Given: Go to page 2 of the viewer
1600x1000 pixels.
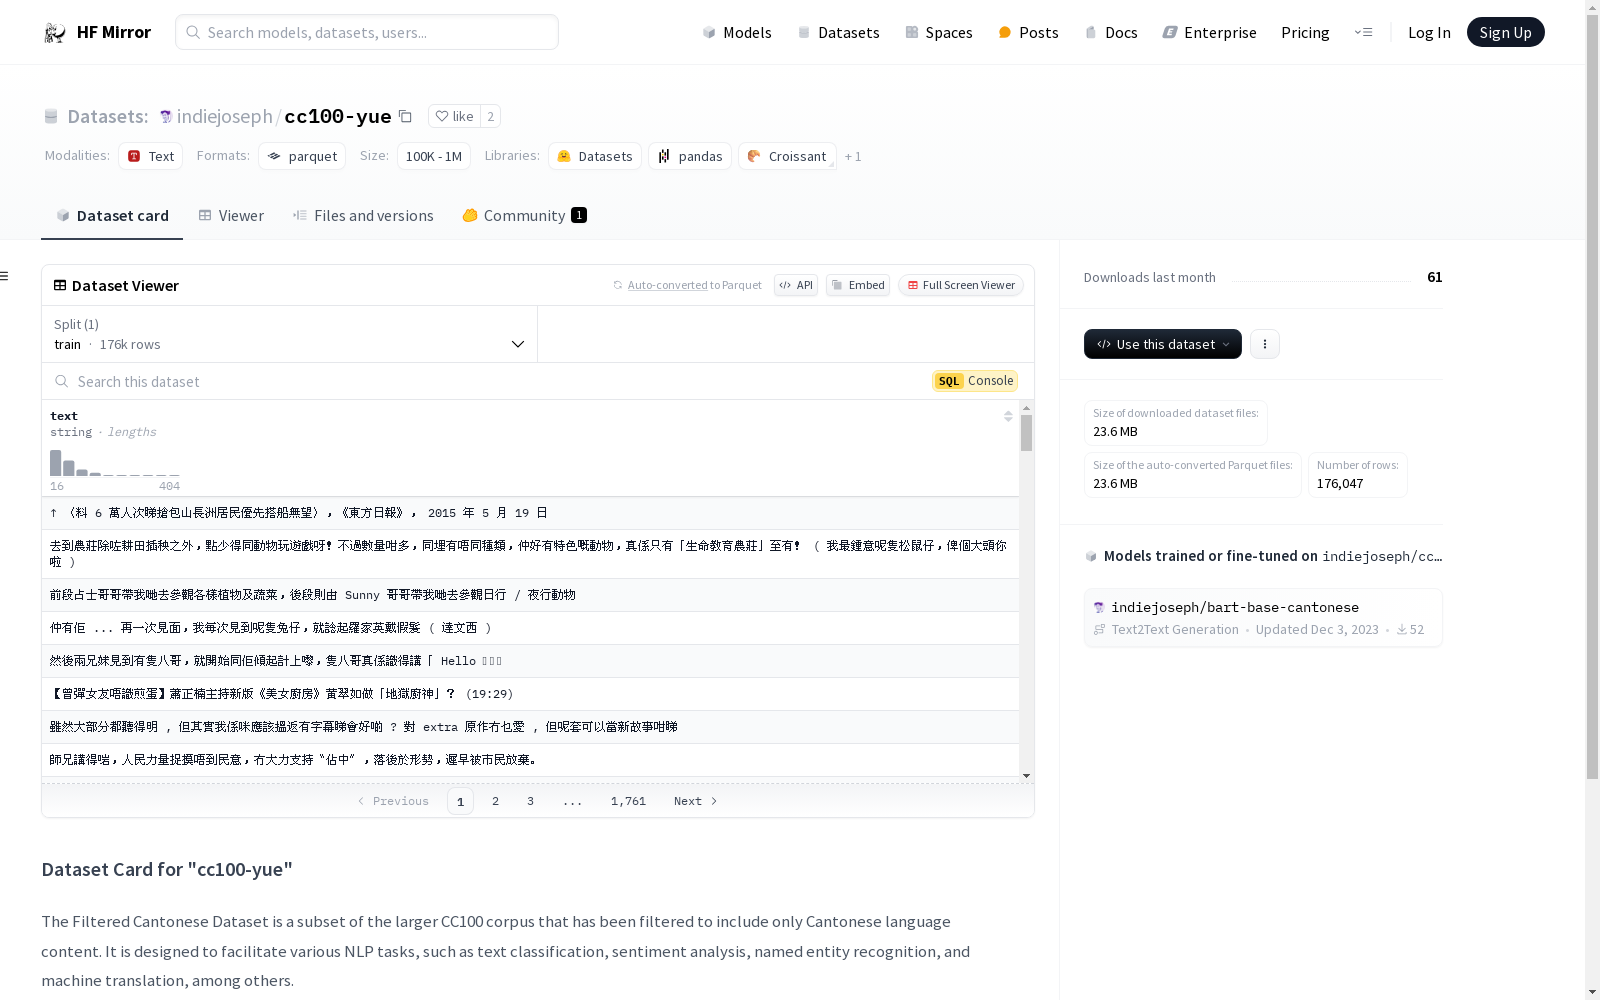Looking at the screenshot, I should click(495, 801).
